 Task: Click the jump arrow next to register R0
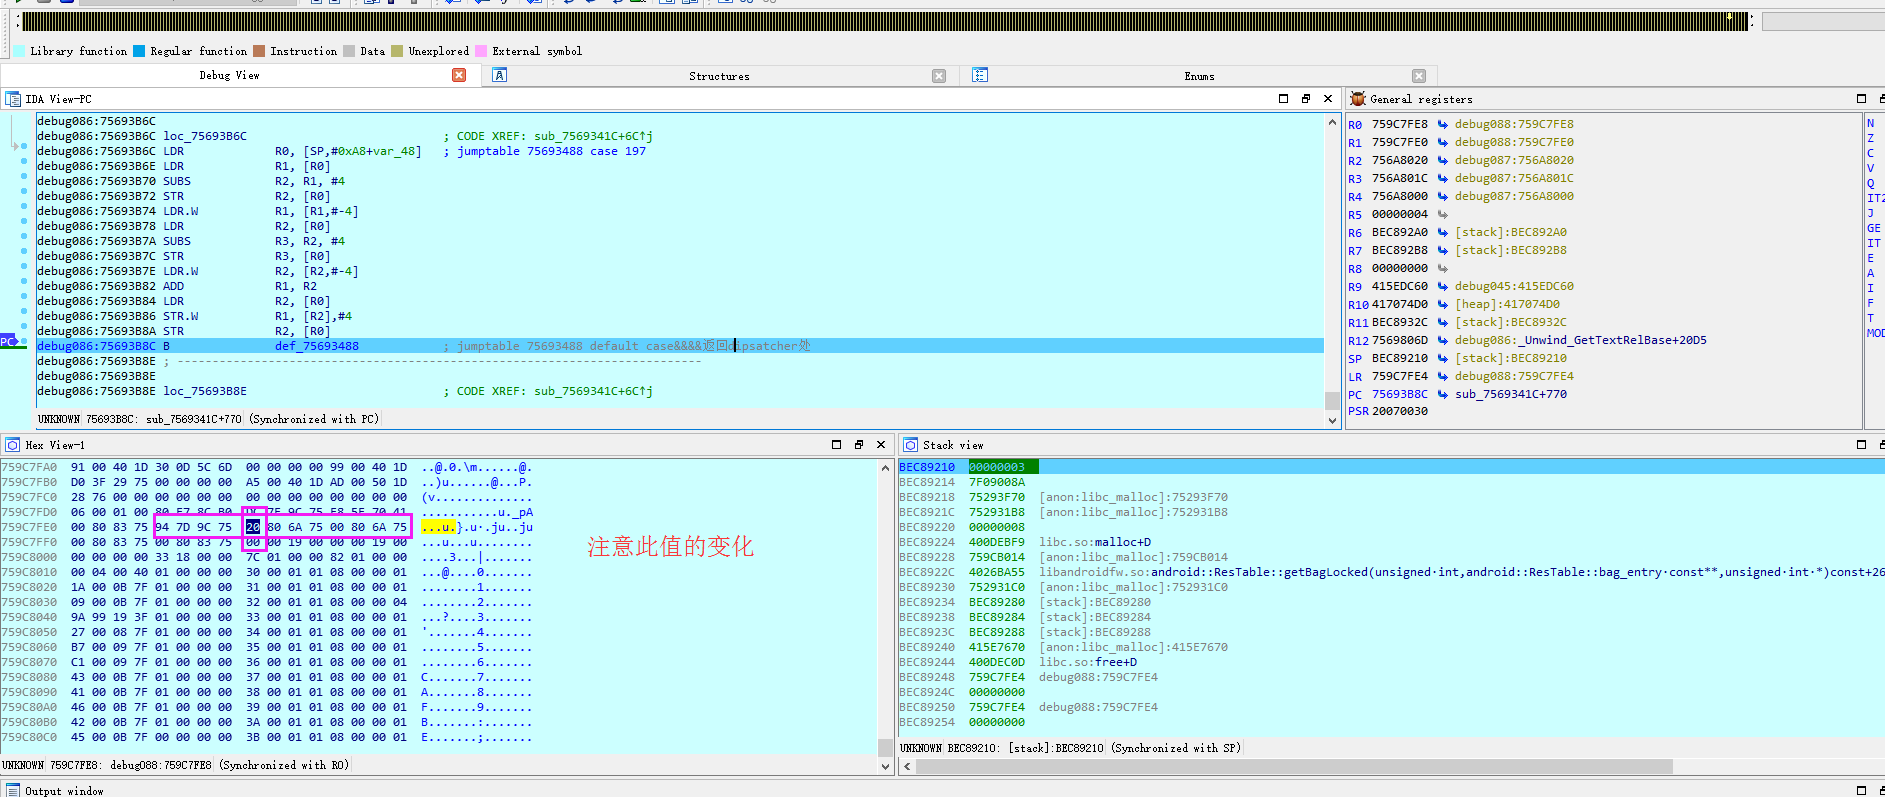coord(1443,125)
